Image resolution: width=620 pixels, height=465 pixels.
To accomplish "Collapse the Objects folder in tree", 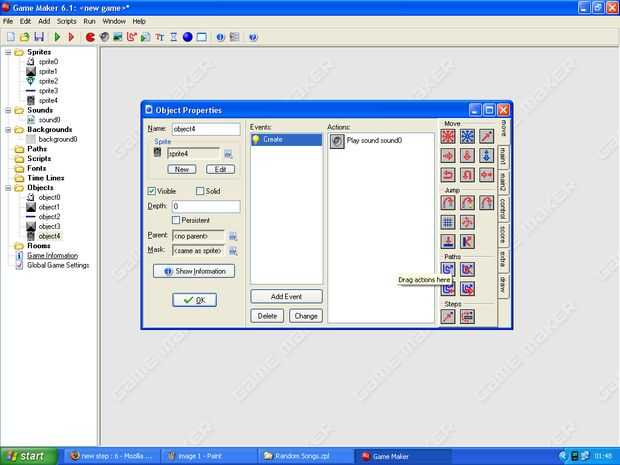I will (8, 188).
